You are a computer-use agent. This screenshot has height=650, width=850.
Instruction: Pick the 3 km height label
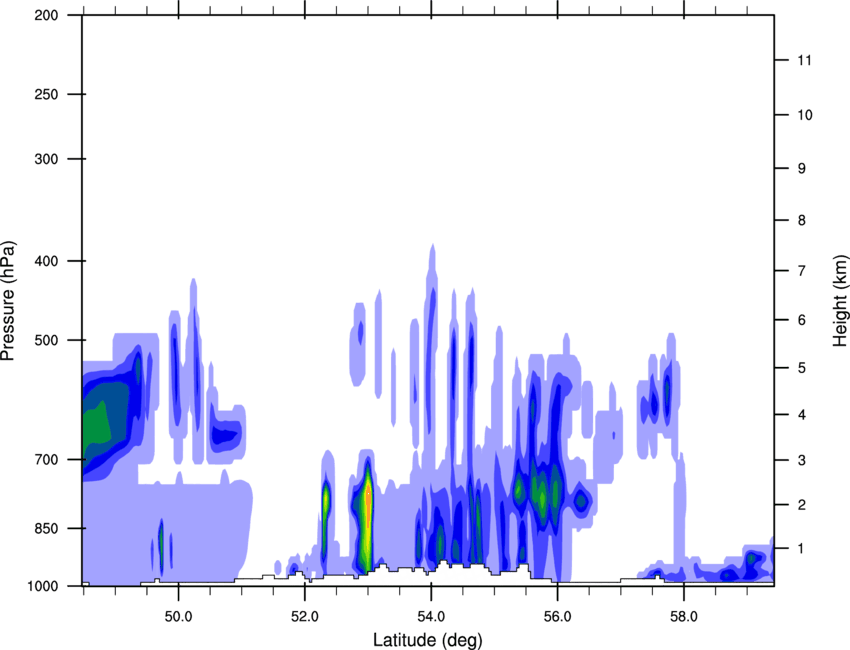[802, 460]
